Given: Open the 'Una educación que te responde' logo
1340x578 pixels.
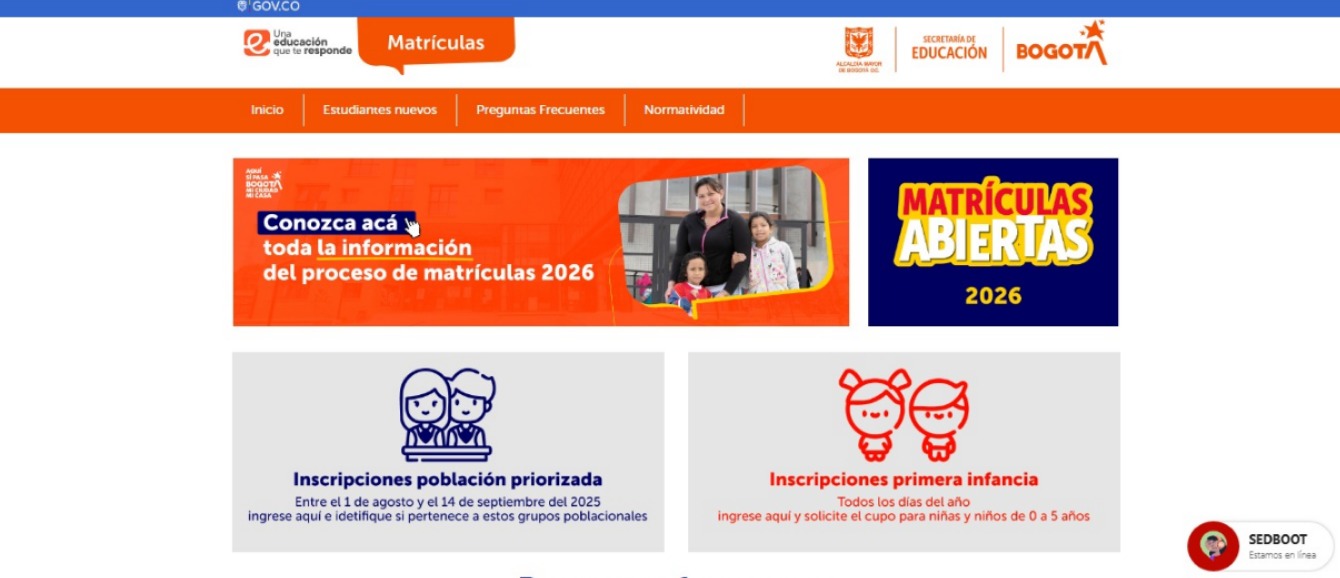Looking at the screenshot, I should pyautogui.click(x=297, y=43).
